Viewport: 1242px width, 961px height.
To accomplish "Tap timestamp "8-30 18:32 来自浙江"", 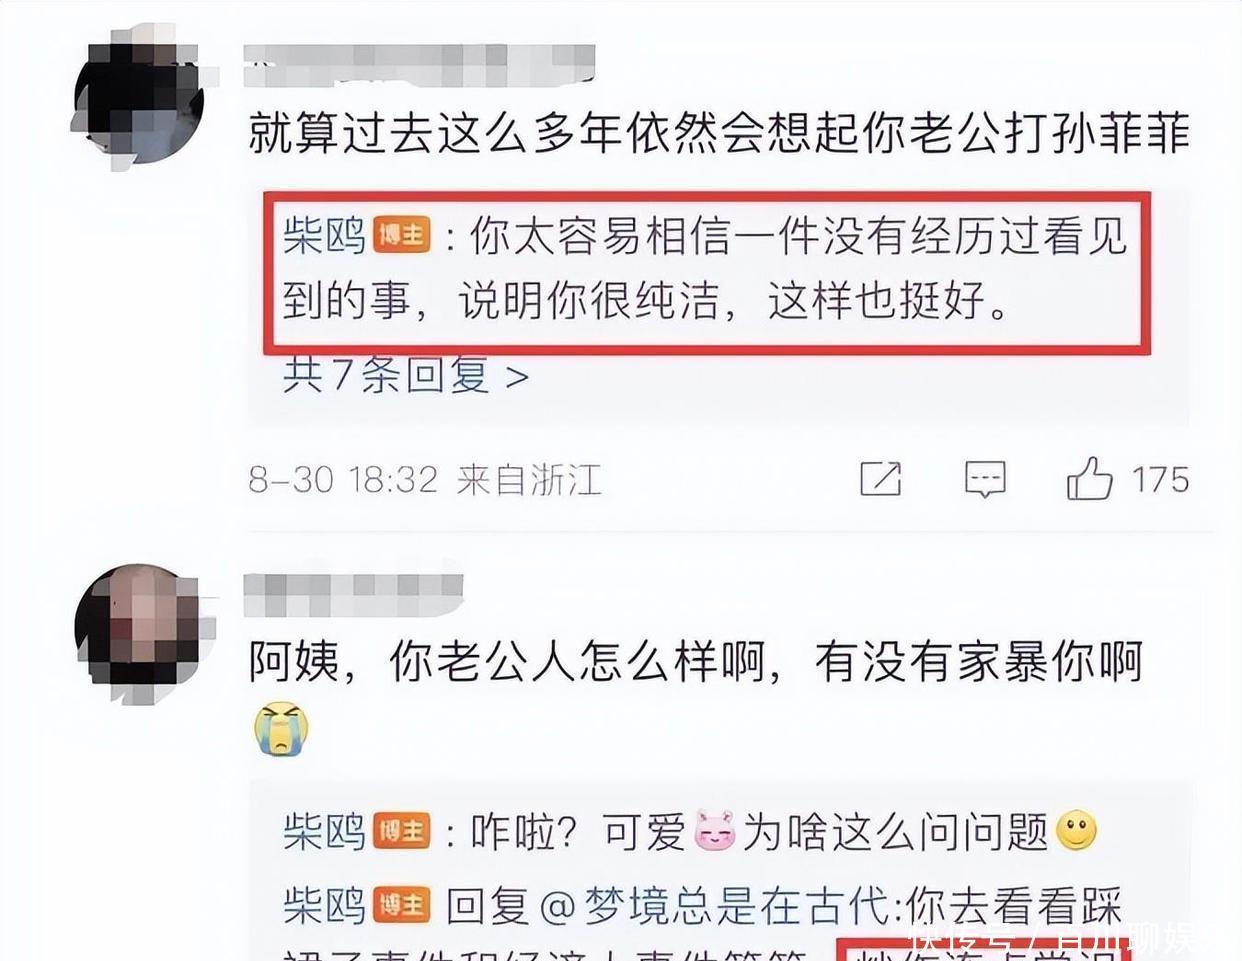I will point(425,480).
